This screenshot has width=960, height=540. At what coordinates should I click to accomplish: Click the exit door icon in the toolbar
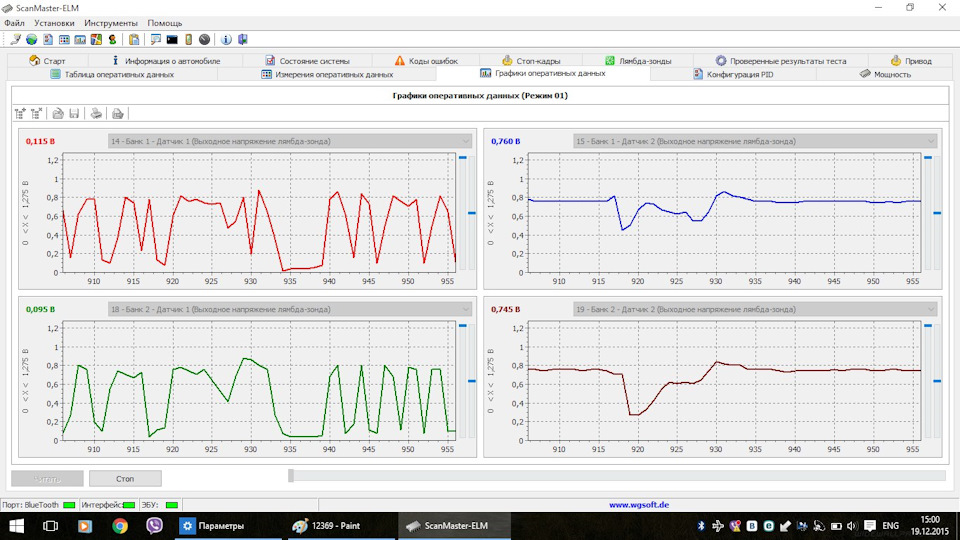pyautogui.click(x=242, y=40)
